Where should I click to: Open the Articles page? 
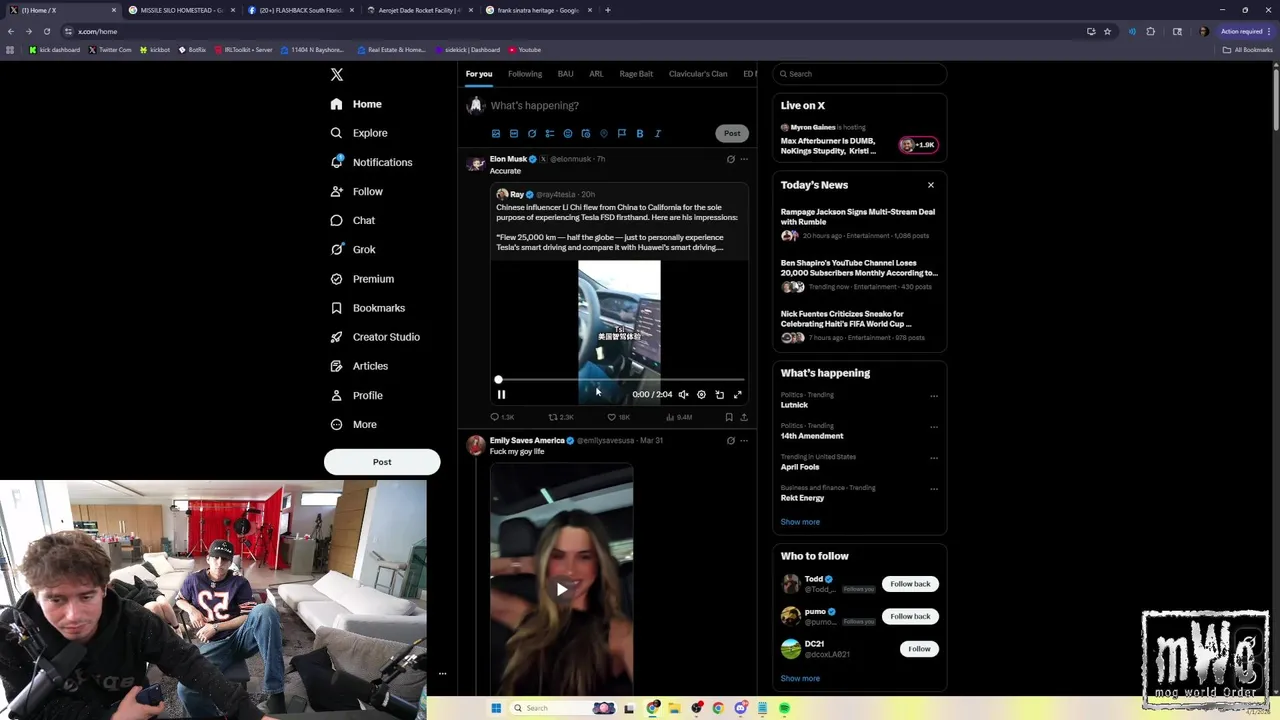(359, 366)
